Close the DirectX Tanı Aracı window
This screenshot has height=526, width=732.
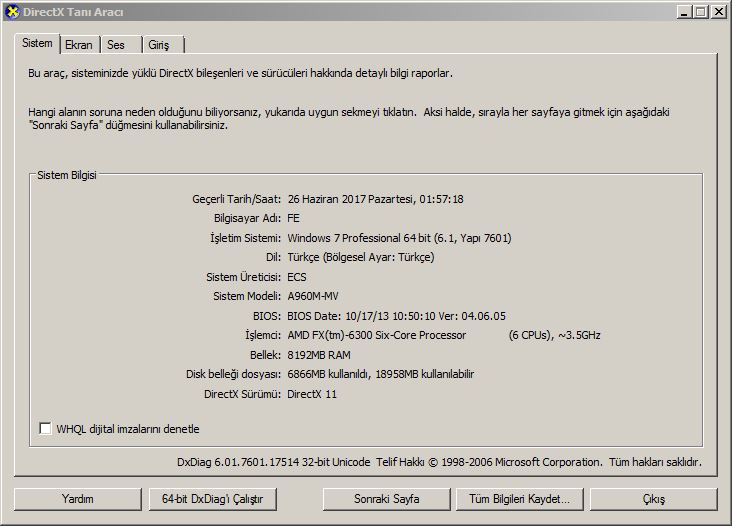718,12
